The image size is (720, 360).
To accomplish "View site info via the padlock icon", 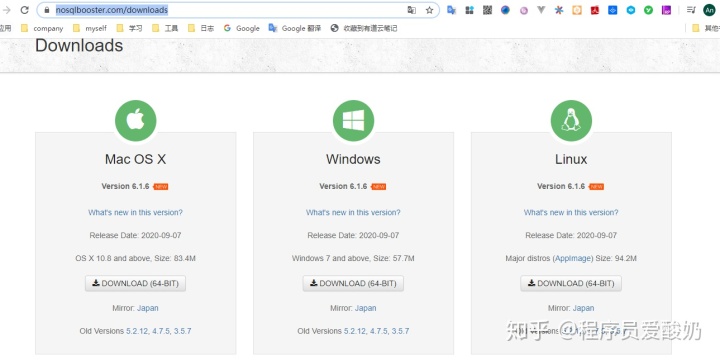I will (46, 10).
